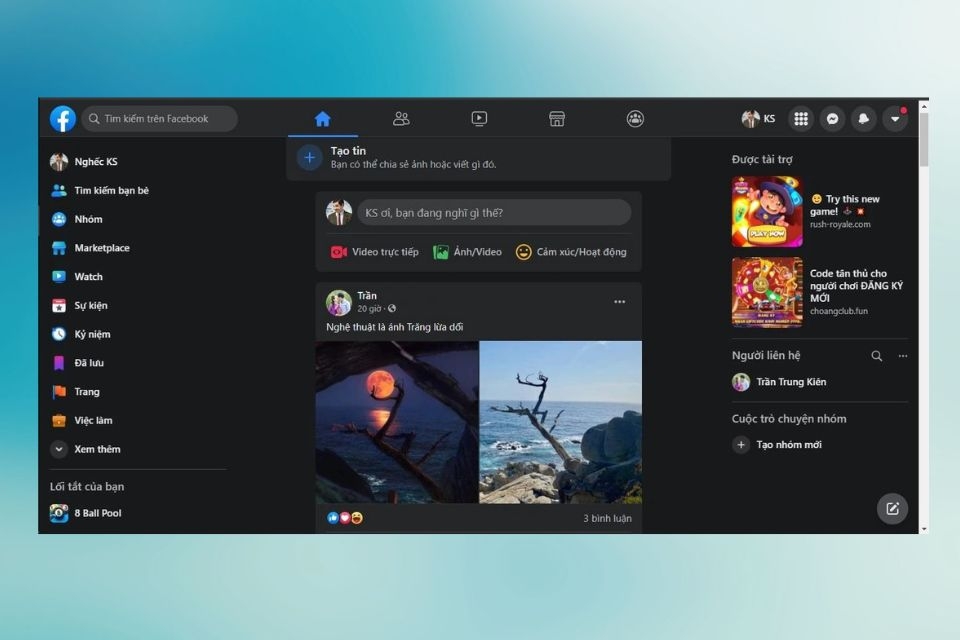The width and height of the screenshot is (960, 640).
Task: Start a Video trực tiếp live video
Action: (375, 252)
